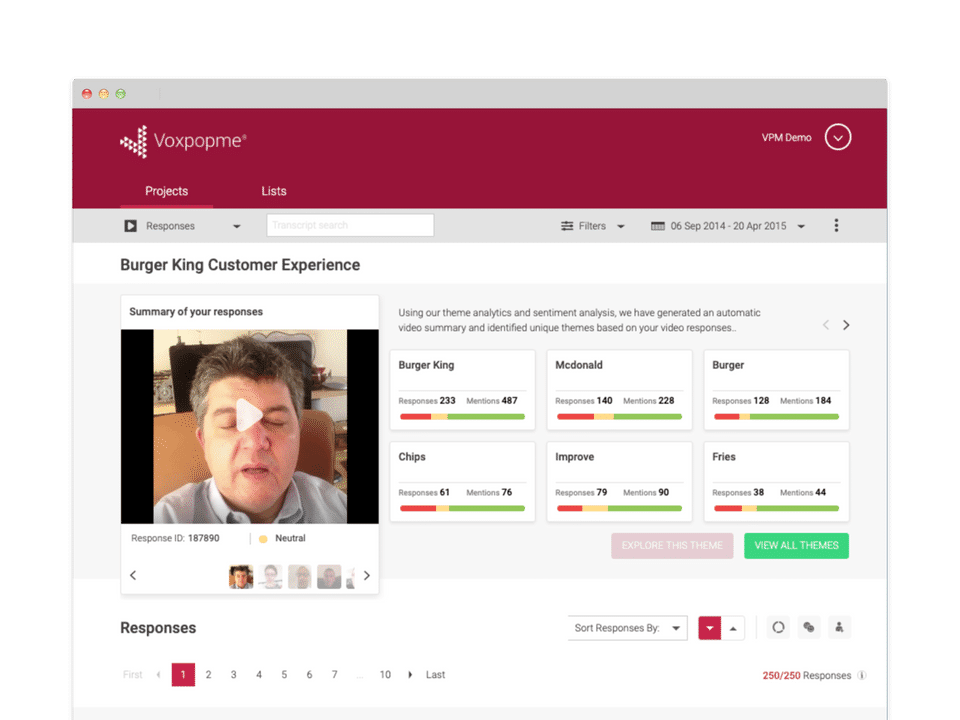Viewport: 960px width, 720px height.
Task: Open the date range dropdown arrow
Action: tap(801, 227)
